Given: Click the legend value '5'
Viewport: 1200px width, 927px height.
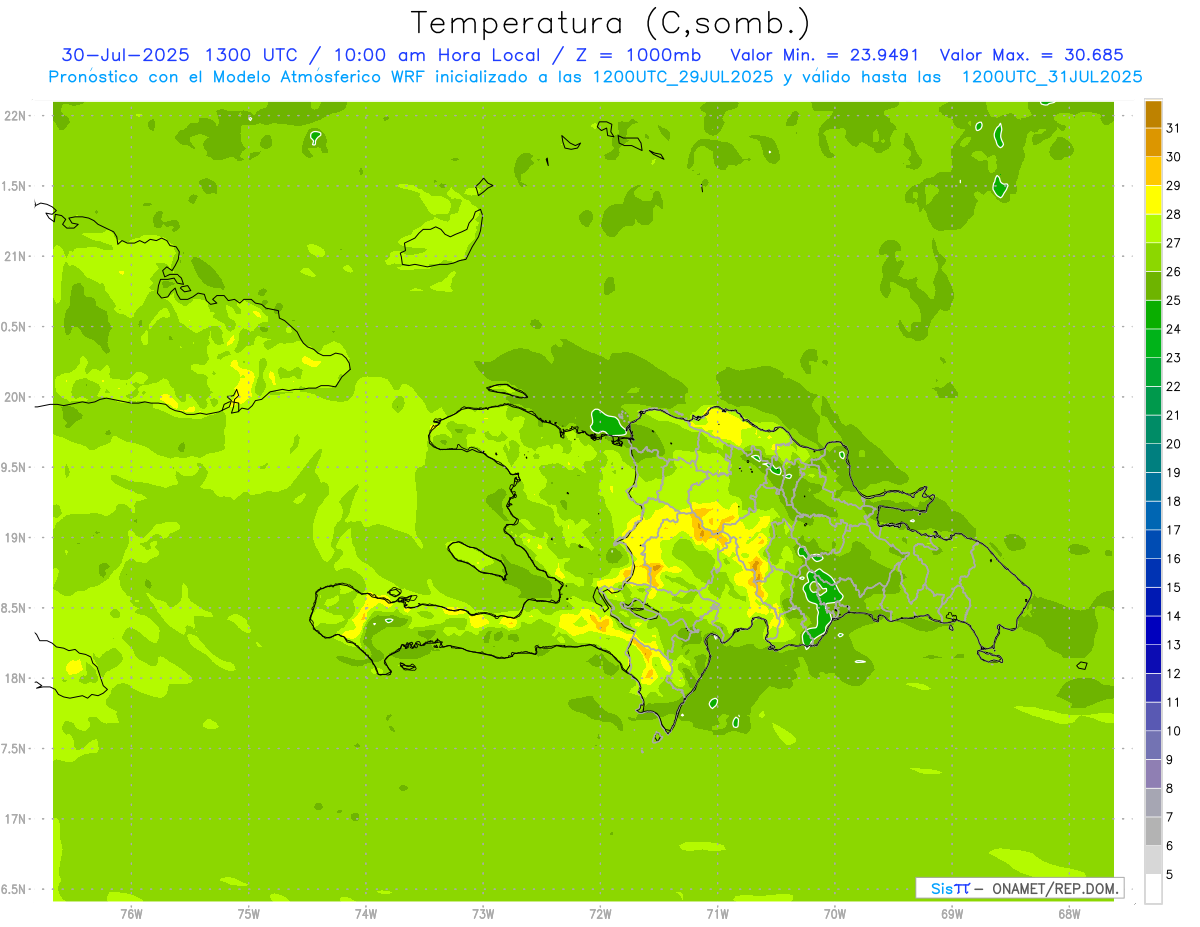Looking at the screenshot, I should tap(1170, 875).
